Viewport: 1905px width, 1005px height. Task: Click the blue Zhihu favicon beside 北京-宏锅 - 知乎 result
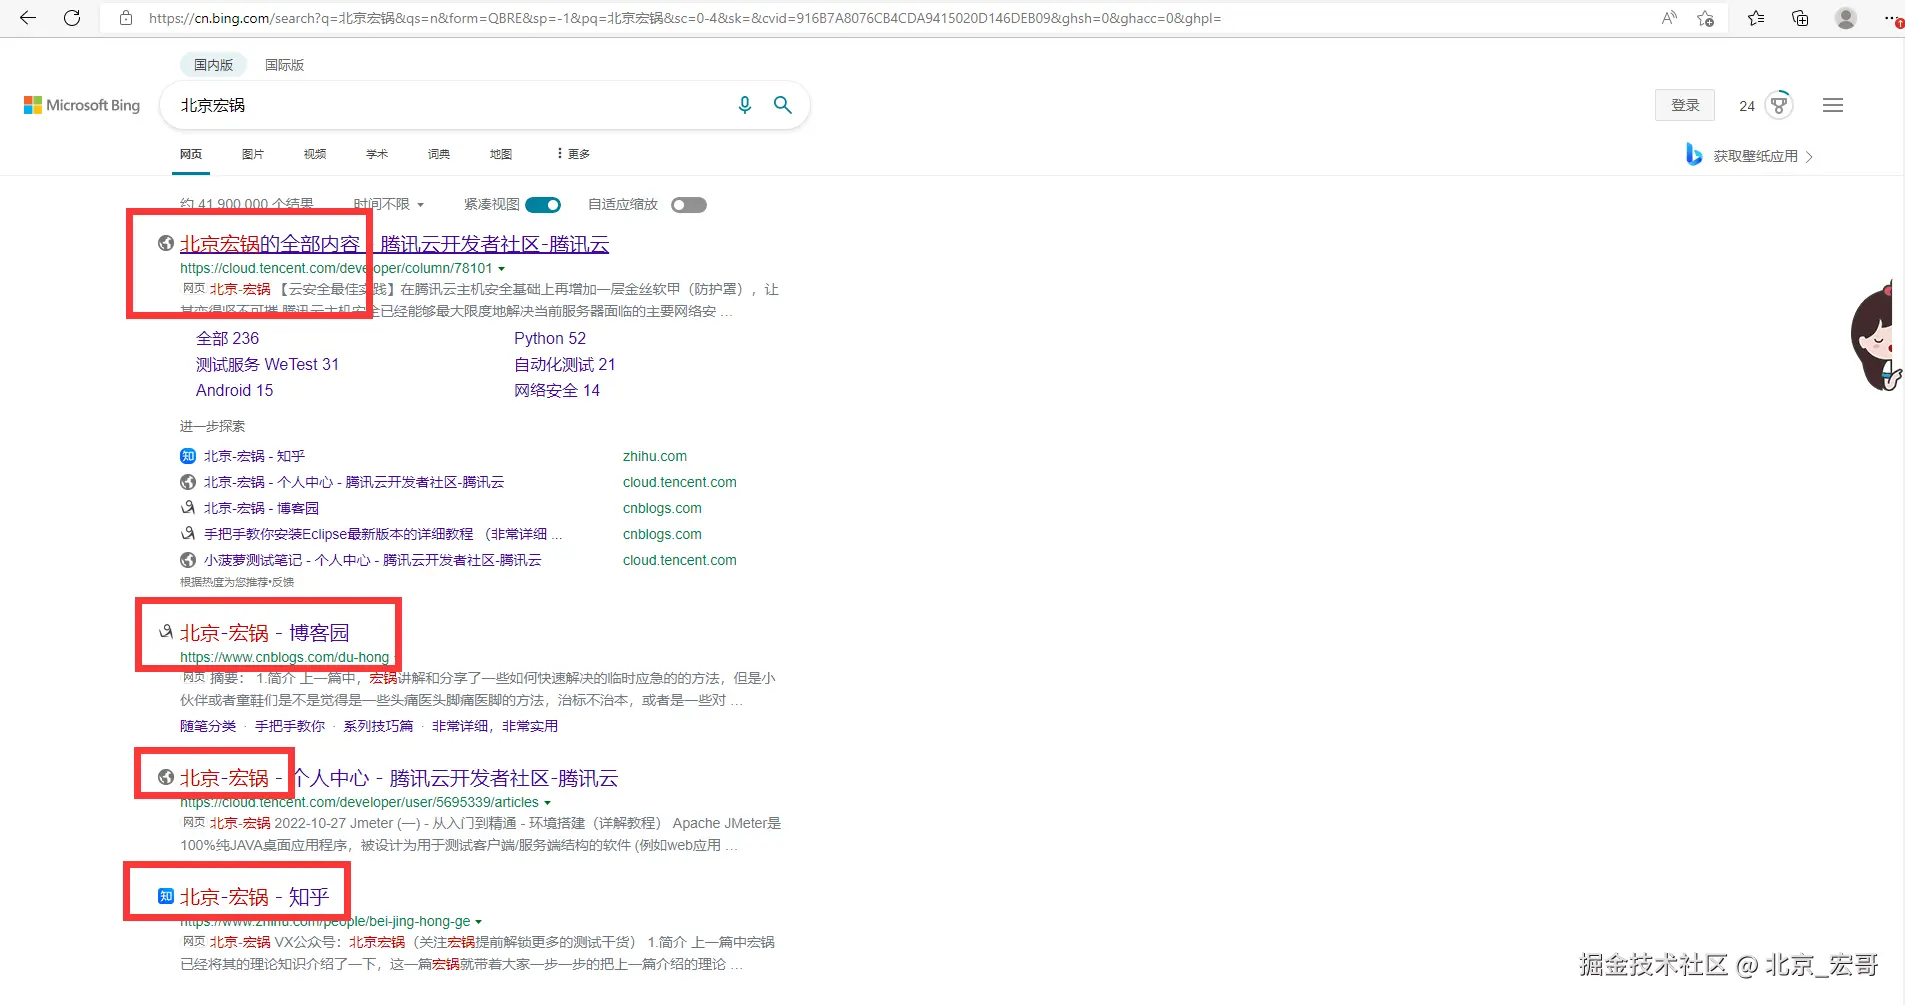coord(166,896)
